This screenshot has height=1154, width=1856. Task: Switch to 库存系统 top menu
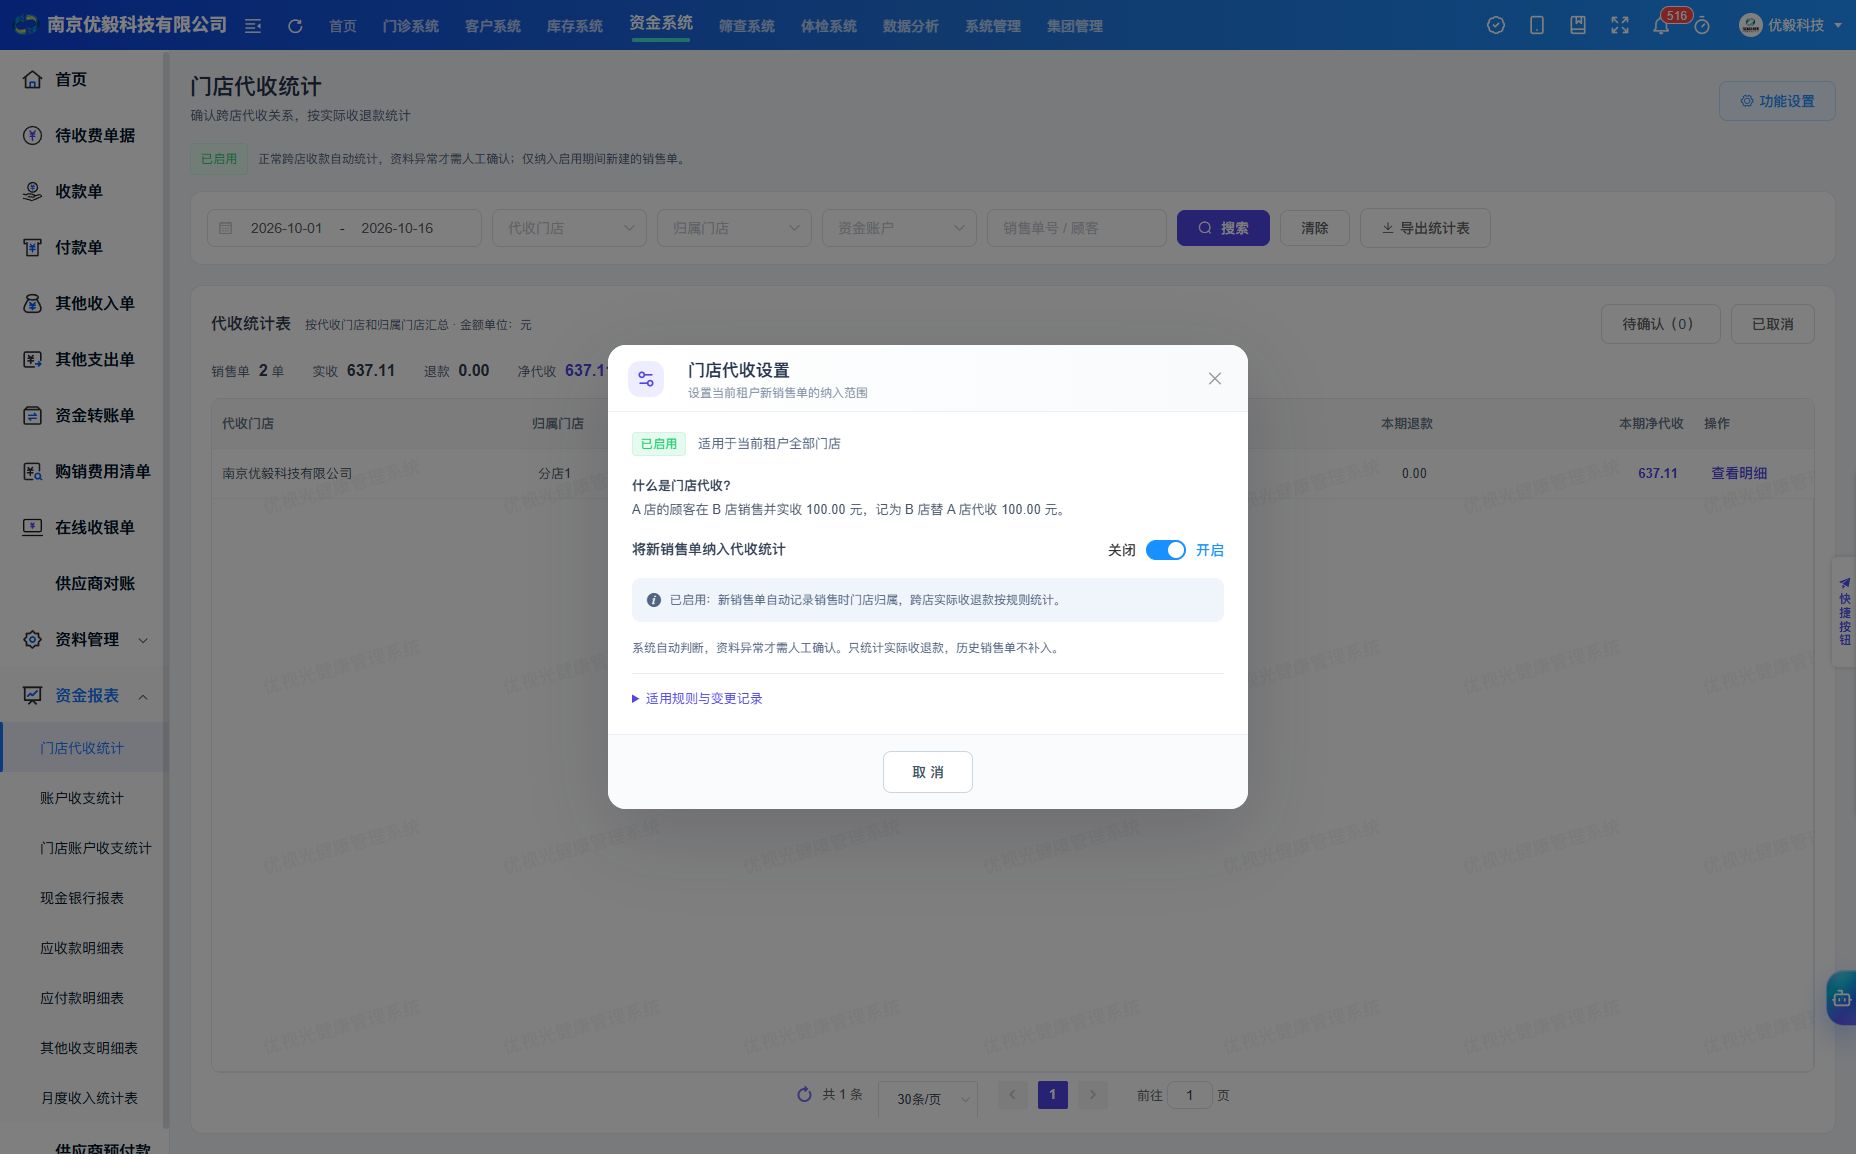click(x=574, y=26)
